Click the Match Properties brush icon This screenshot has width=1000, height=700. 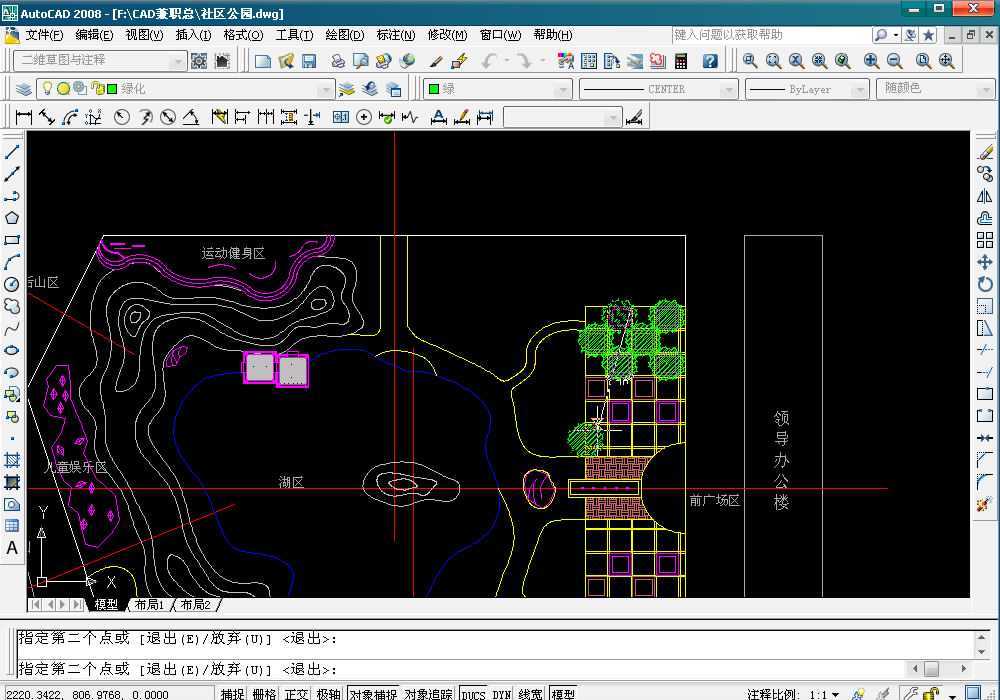436,61
